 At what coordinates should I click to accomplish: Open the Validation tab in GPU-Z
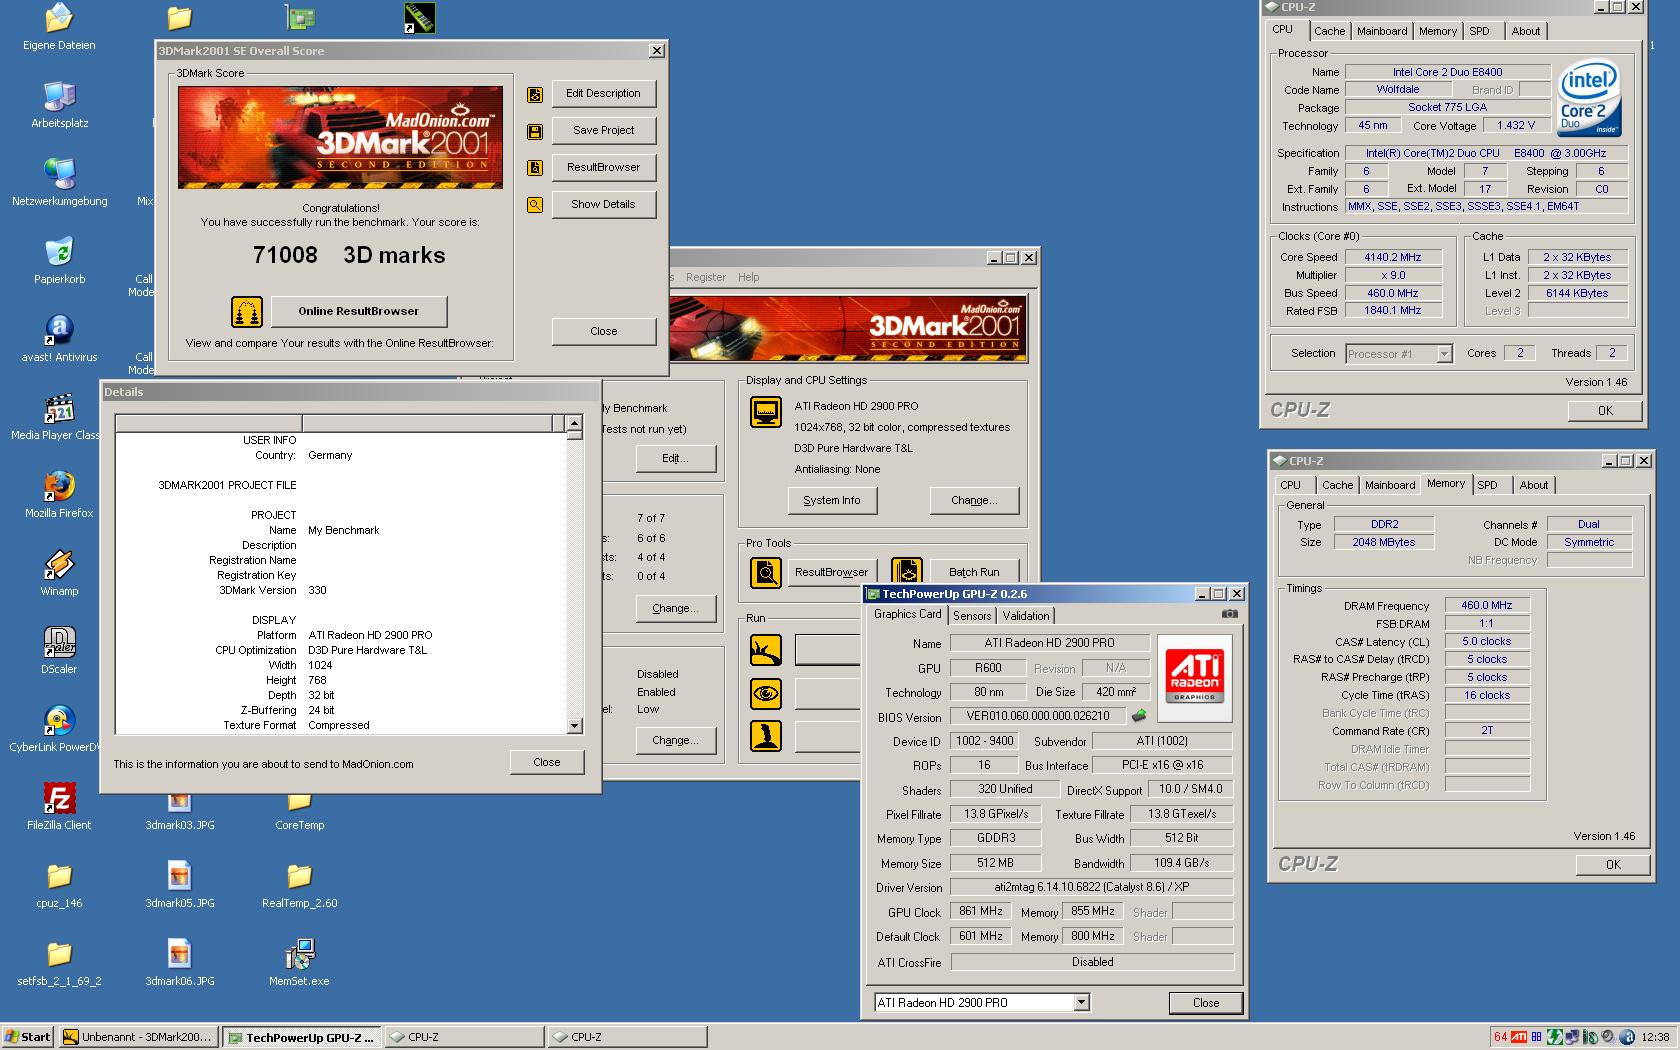[x=1026, y=616]
